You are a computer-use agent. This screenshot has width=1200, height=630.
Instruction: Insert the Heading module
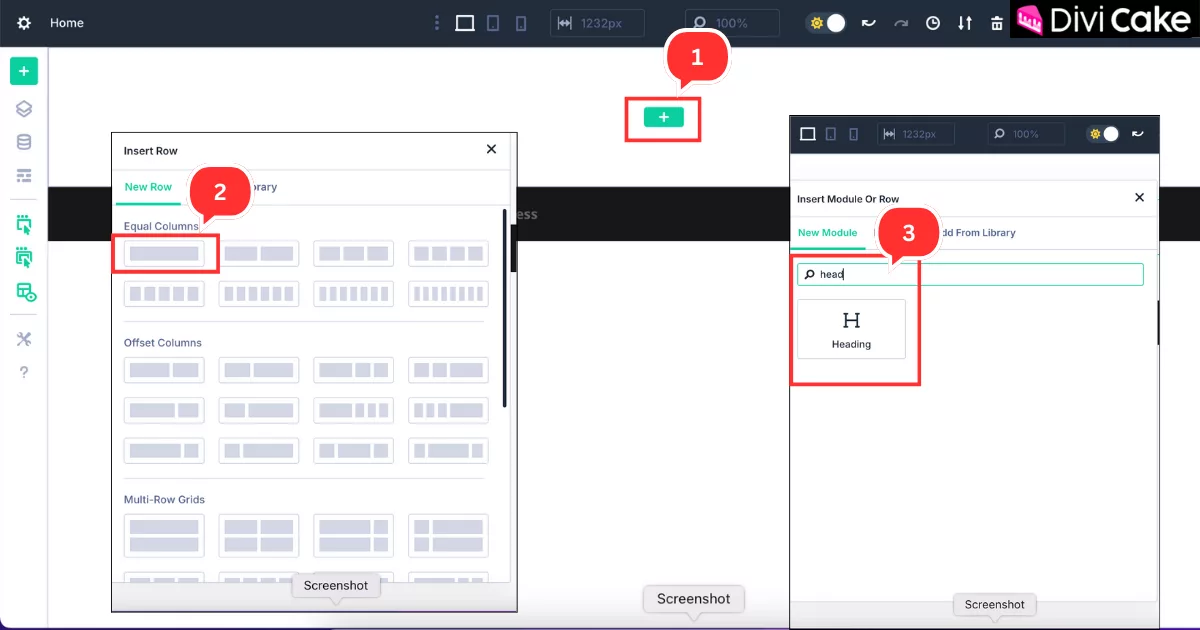tap(851, 329)
